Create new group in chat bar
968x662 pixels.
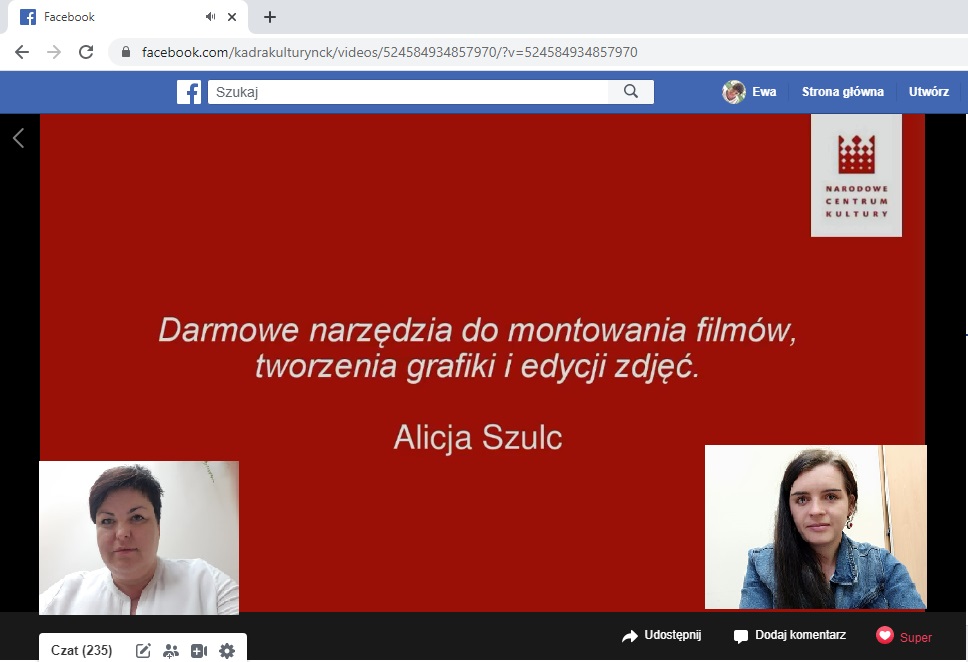click(x=171, y=651)
